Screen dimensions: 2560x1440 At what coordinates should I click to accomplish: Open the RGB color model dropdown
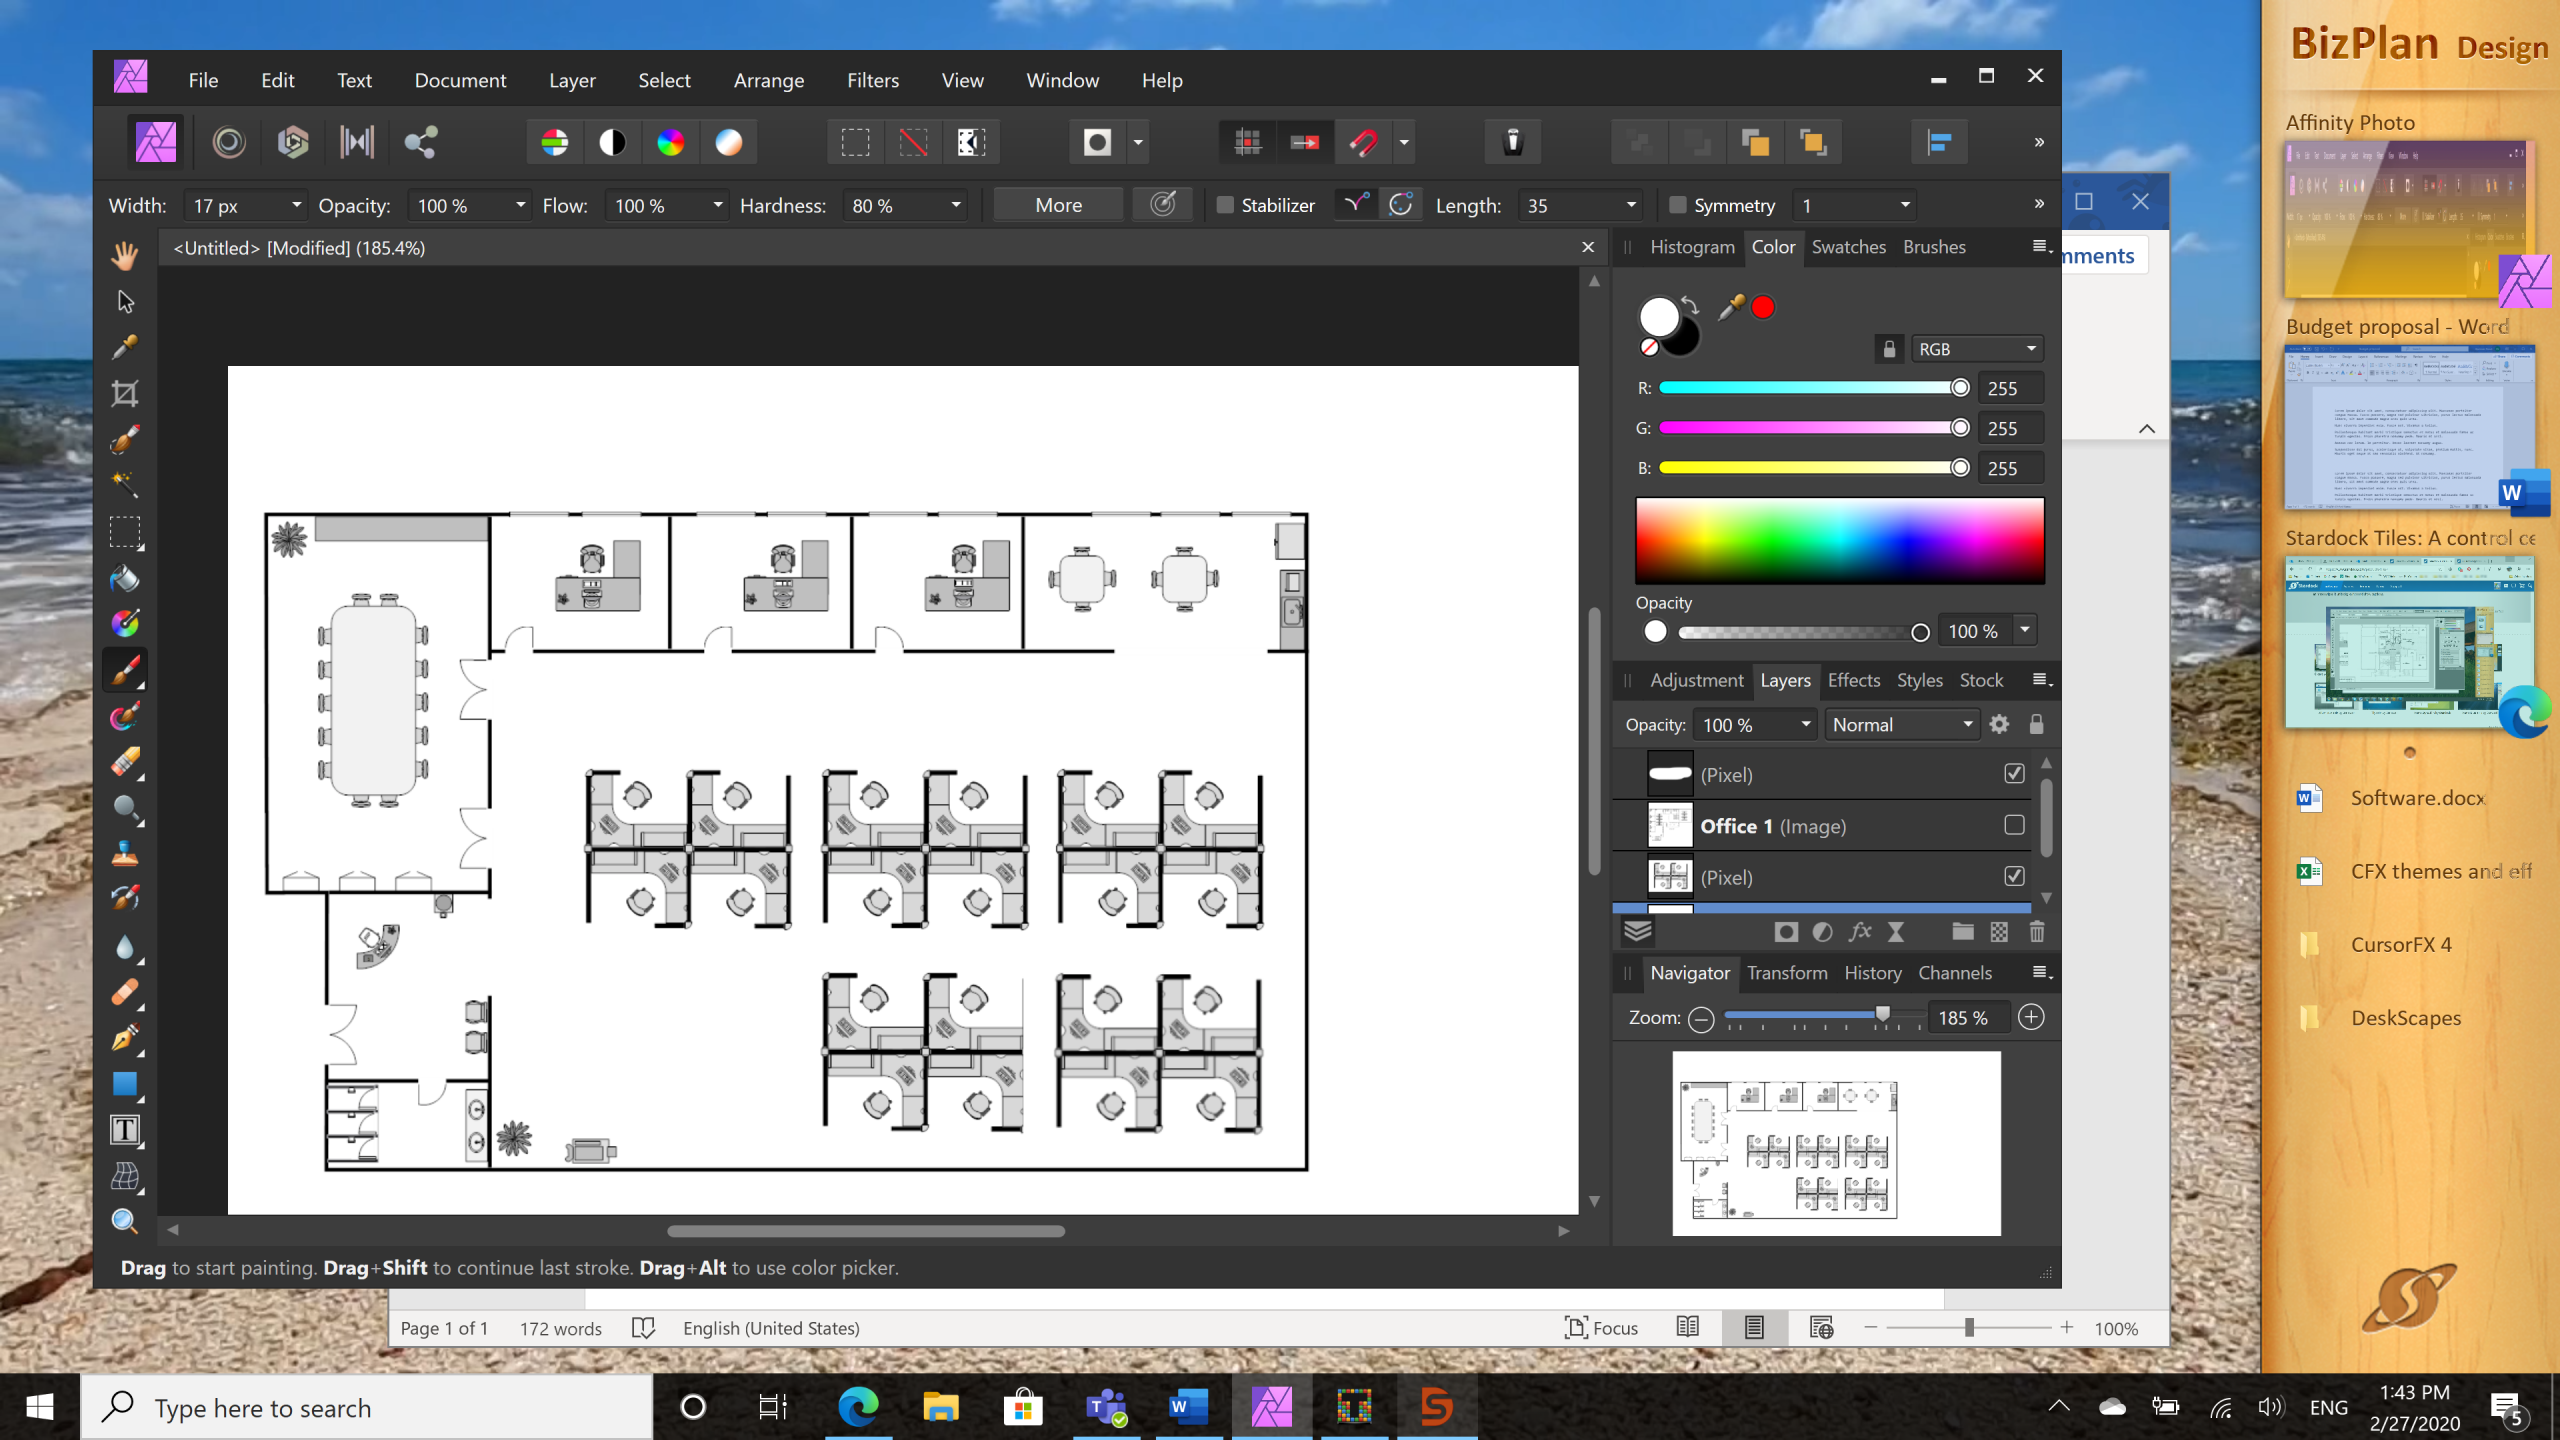point(1976,349)
